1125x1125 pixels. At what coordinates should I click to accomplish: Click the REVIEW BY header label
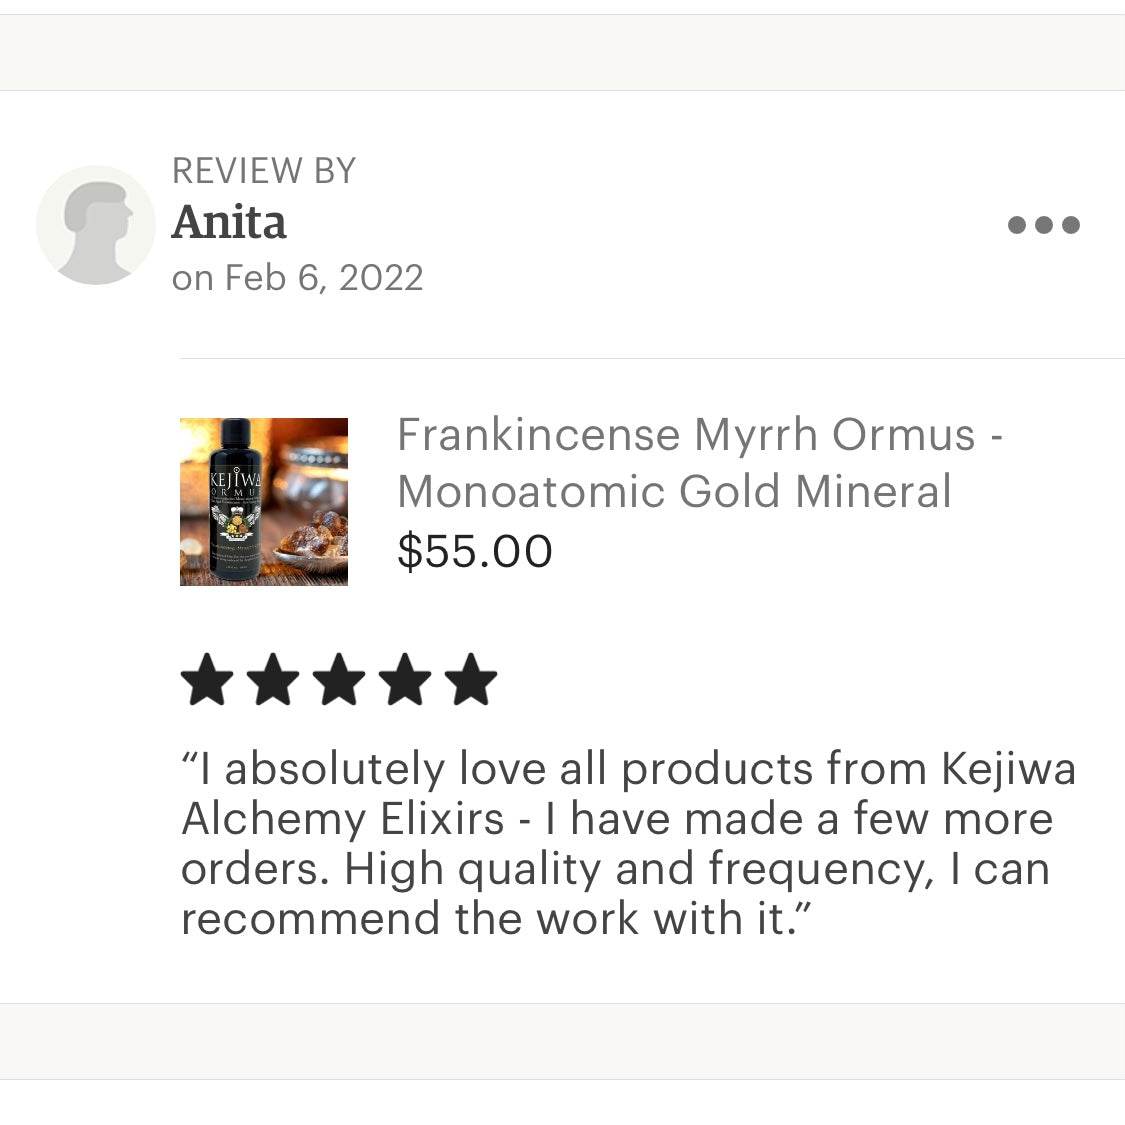264,170
